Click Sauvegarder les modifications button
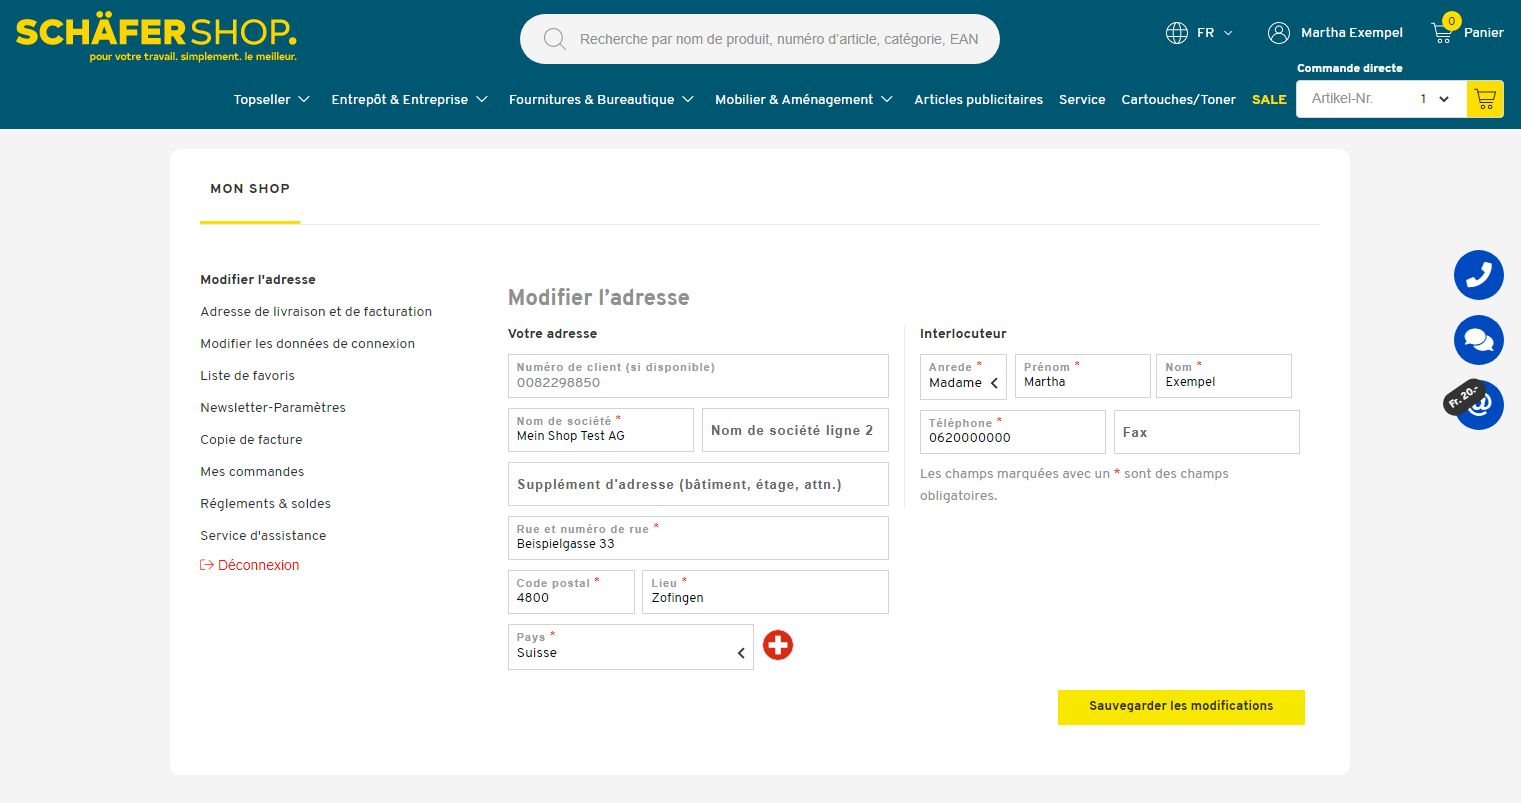The image size is (1521, 803). pyautogui.click(x=1181, y=706)
